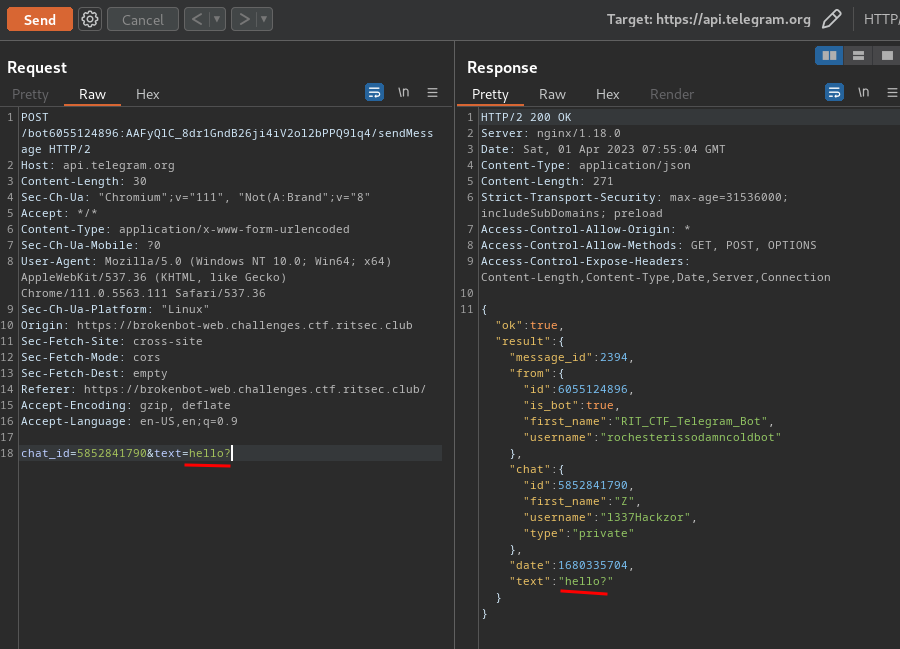Click the POST request line

[227, 133]
